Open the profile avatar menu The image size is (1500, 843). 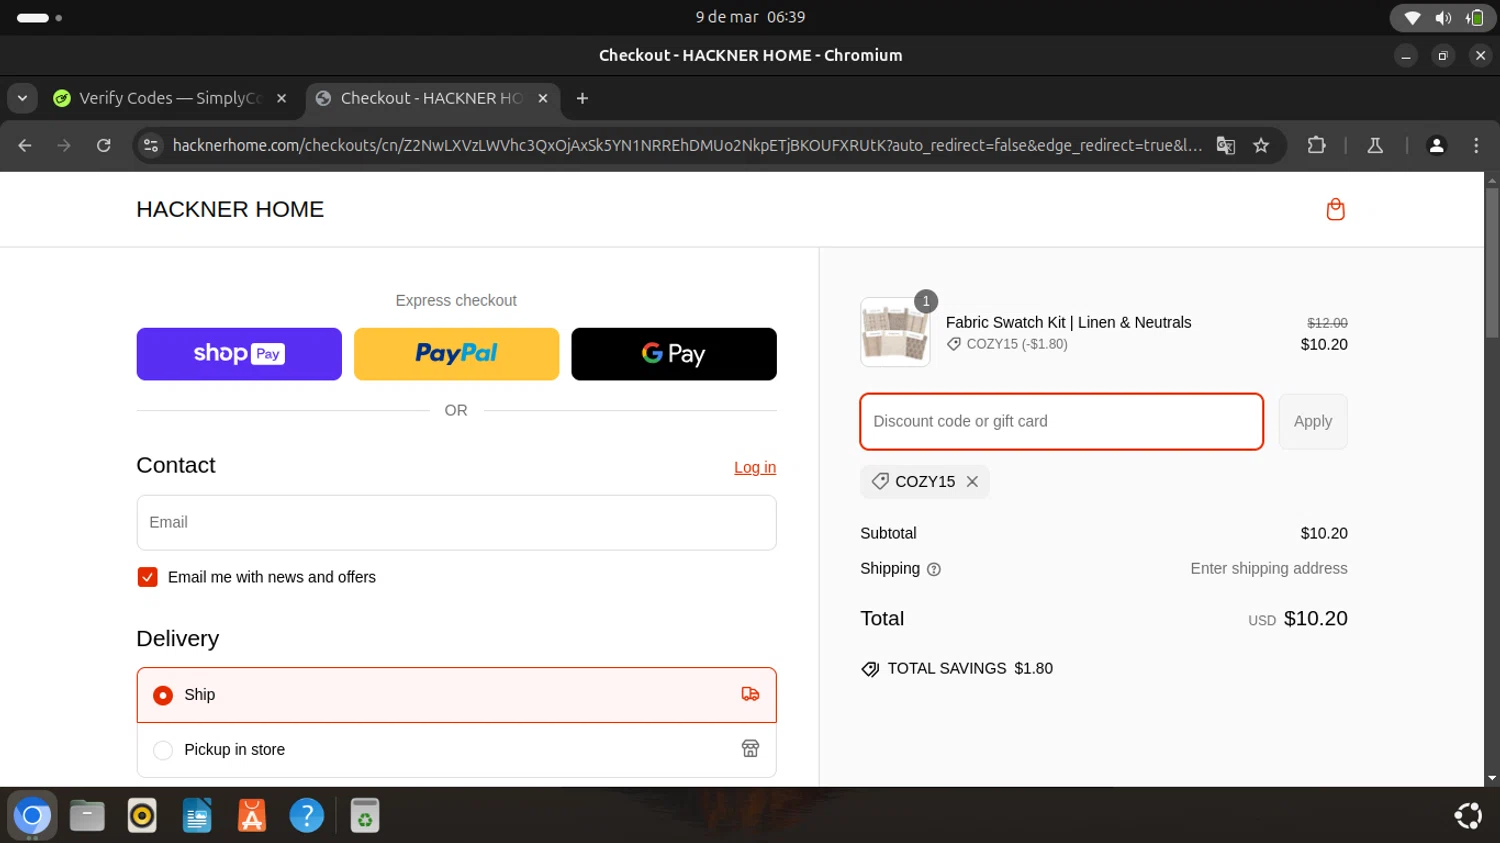pyautogui.click(x=1436, y=145)
